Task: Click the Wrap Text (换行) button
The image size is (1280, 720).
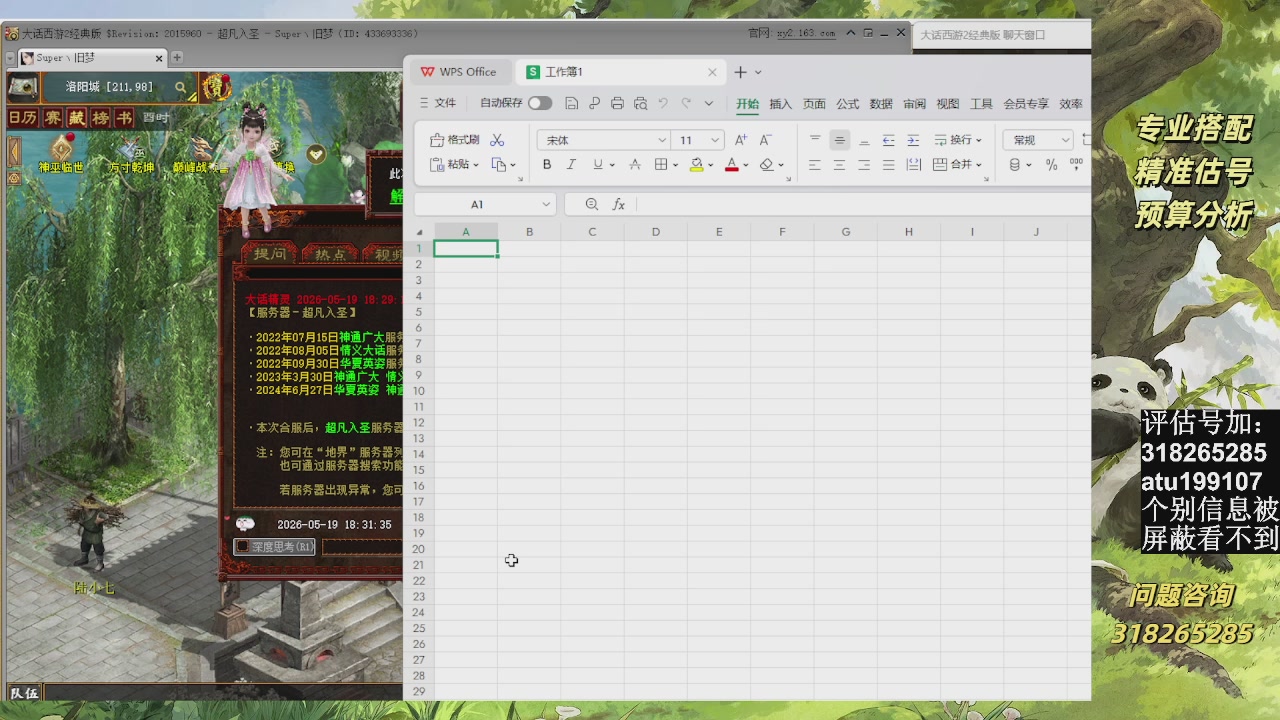Action: click(x=951, y=140)
